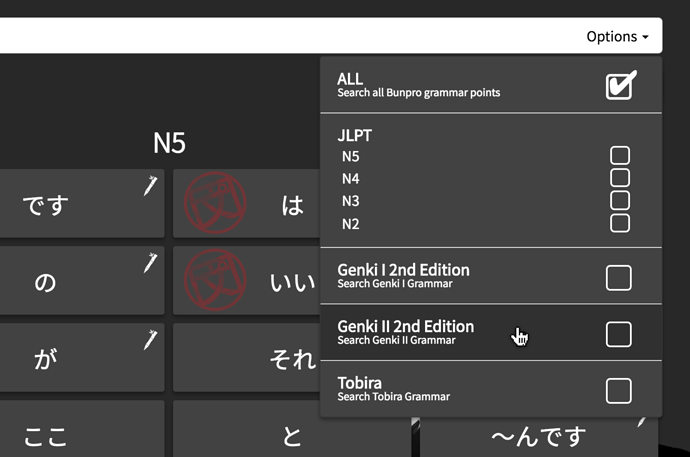Enable Genki I 2nd Edition checkbox
Viewport: 690px width, 457px height.
pos(619,278)
